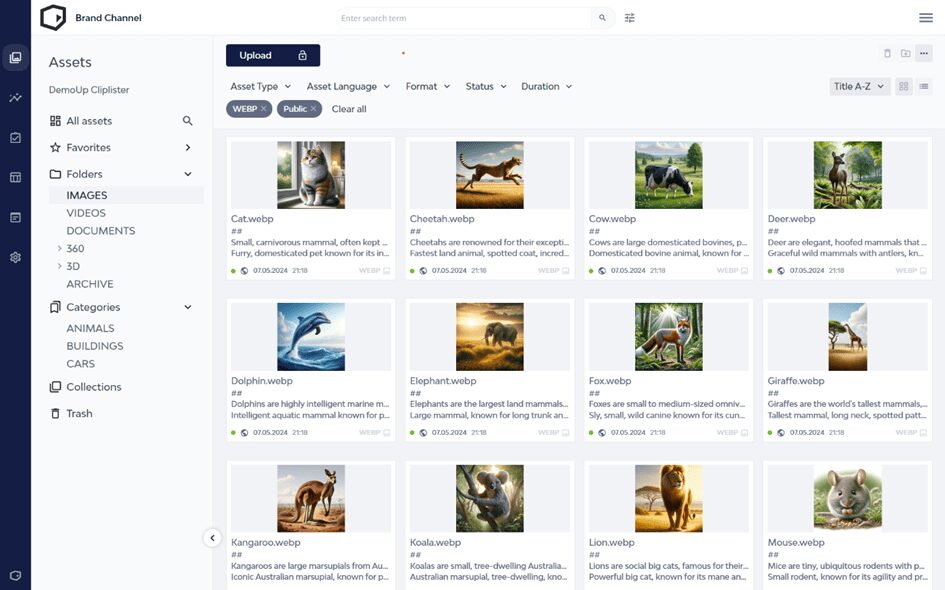Click the move-to-folder icon in the toolbar
This screenshot has height=590, width=945.
pos(905,54)
